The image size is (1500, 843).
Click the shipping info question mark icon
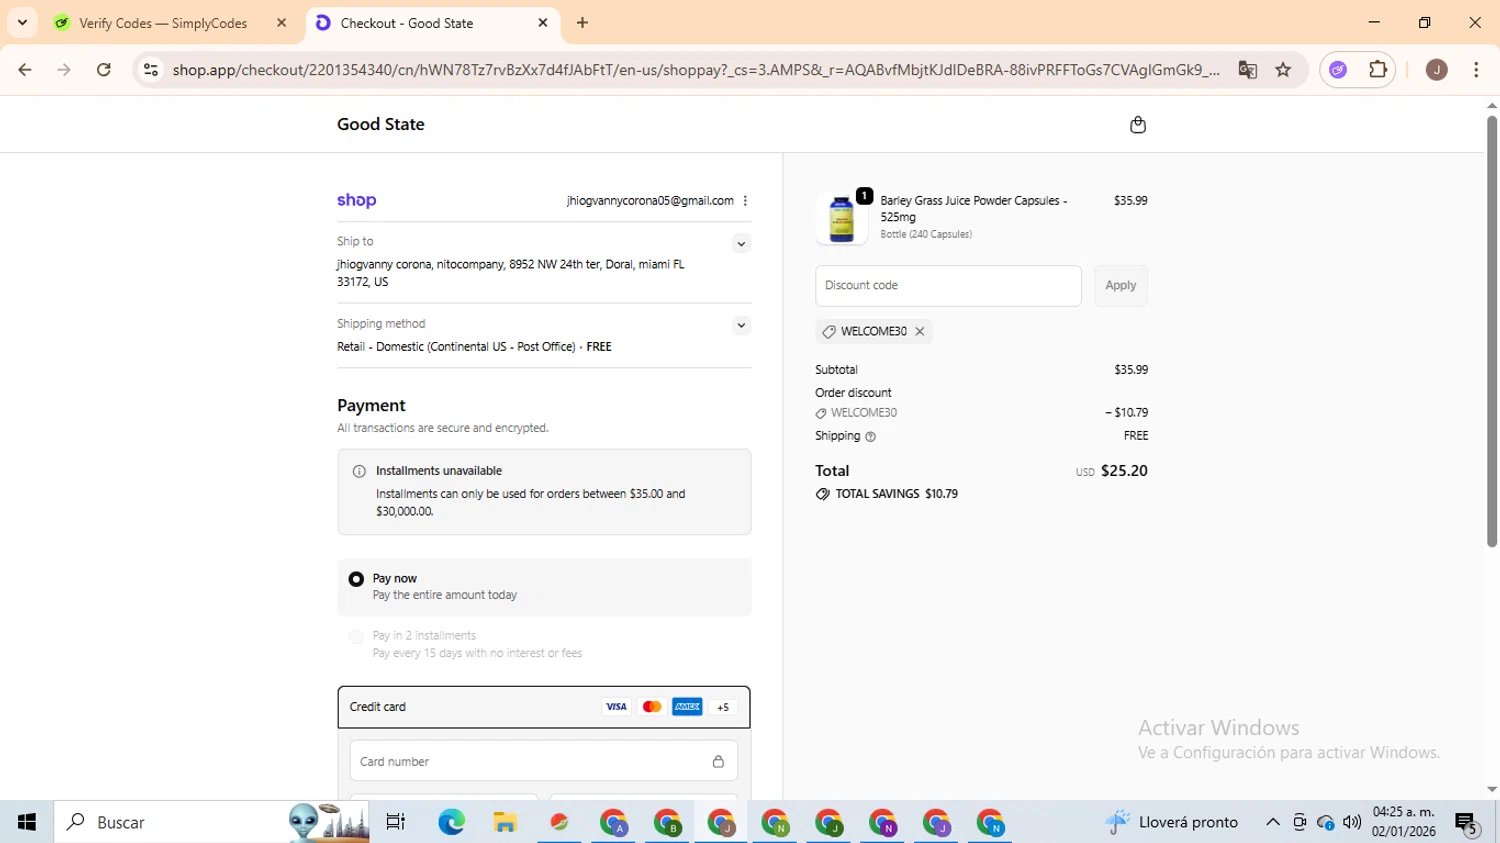[870, 436]
